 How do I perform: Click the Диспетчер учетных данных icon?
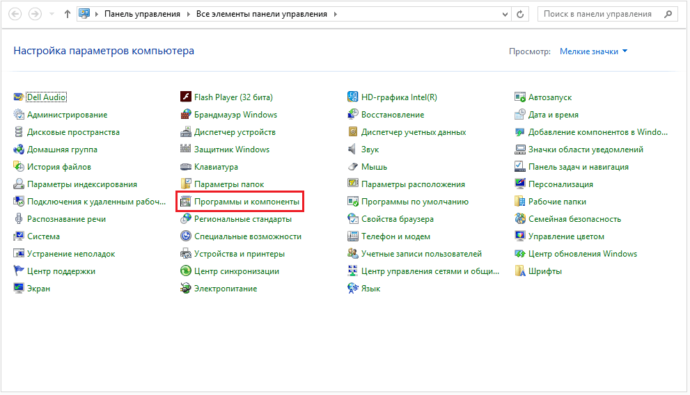pos(352,132)
